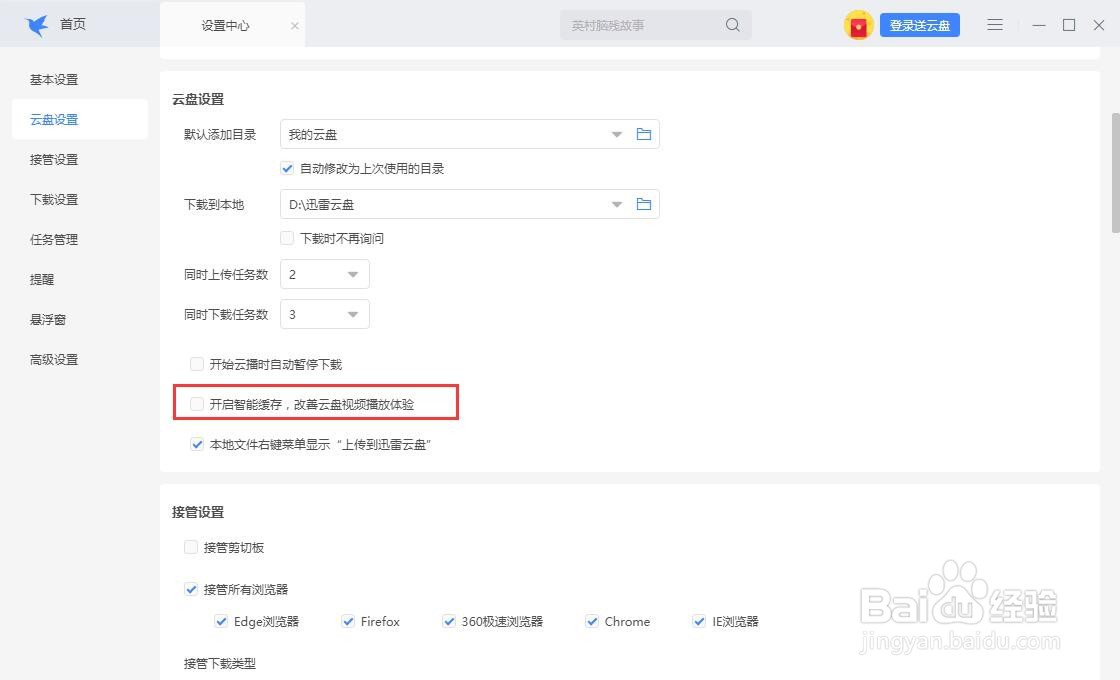Browse folder for 下载到本地
The image size is (1120, 680).
tap(644, 204)
